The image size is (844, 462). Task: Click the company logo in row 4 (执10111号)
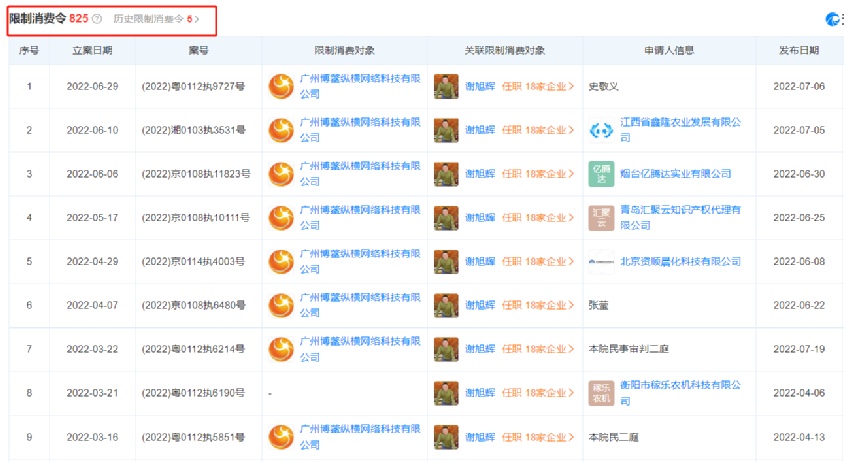(281, 218)
